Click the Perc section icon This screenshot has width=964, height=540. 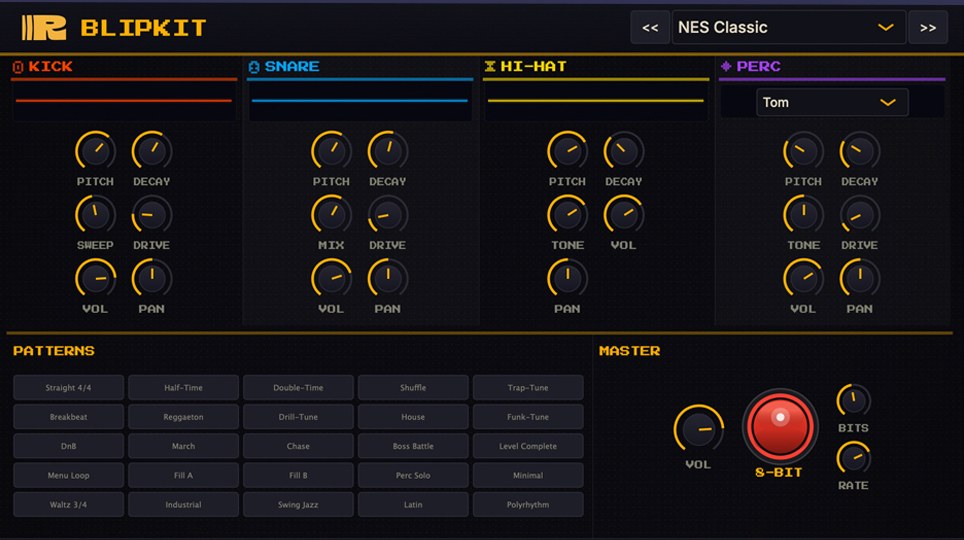coord(726,66)
